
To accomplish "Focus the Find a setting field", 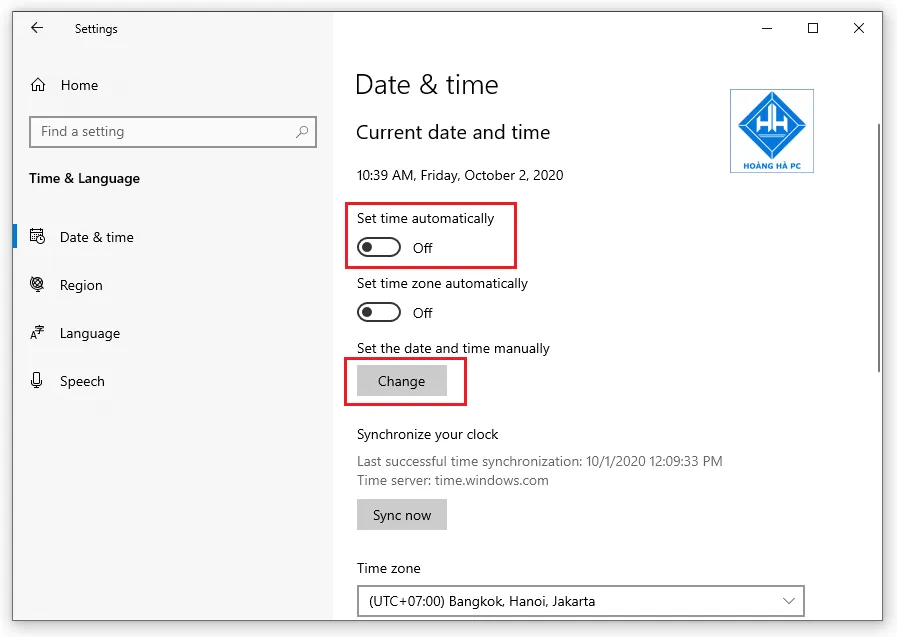I will 165,132.
